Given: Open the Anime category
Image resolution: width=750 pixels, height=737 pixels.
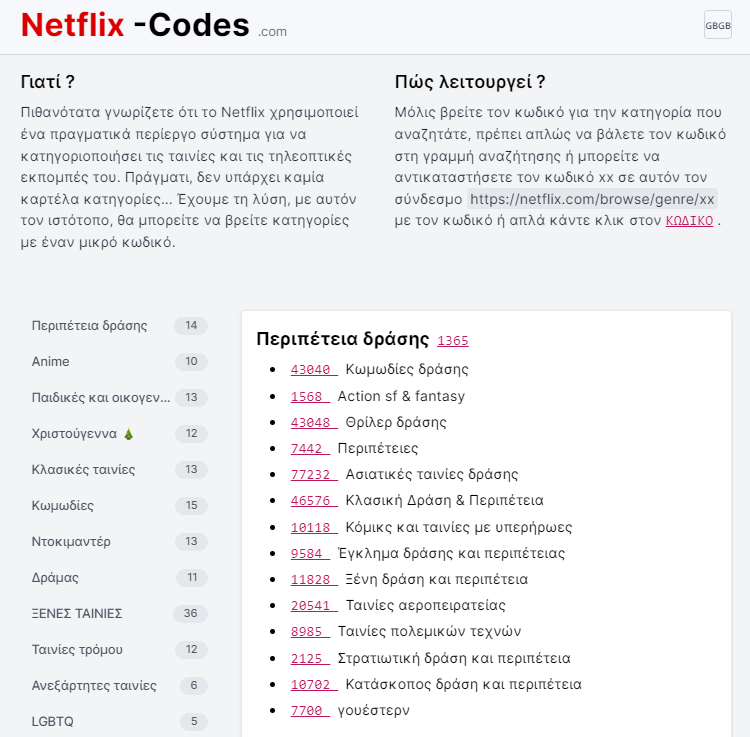Looking at the screenshot, I should pyautogui.click(x=119, y=362).
